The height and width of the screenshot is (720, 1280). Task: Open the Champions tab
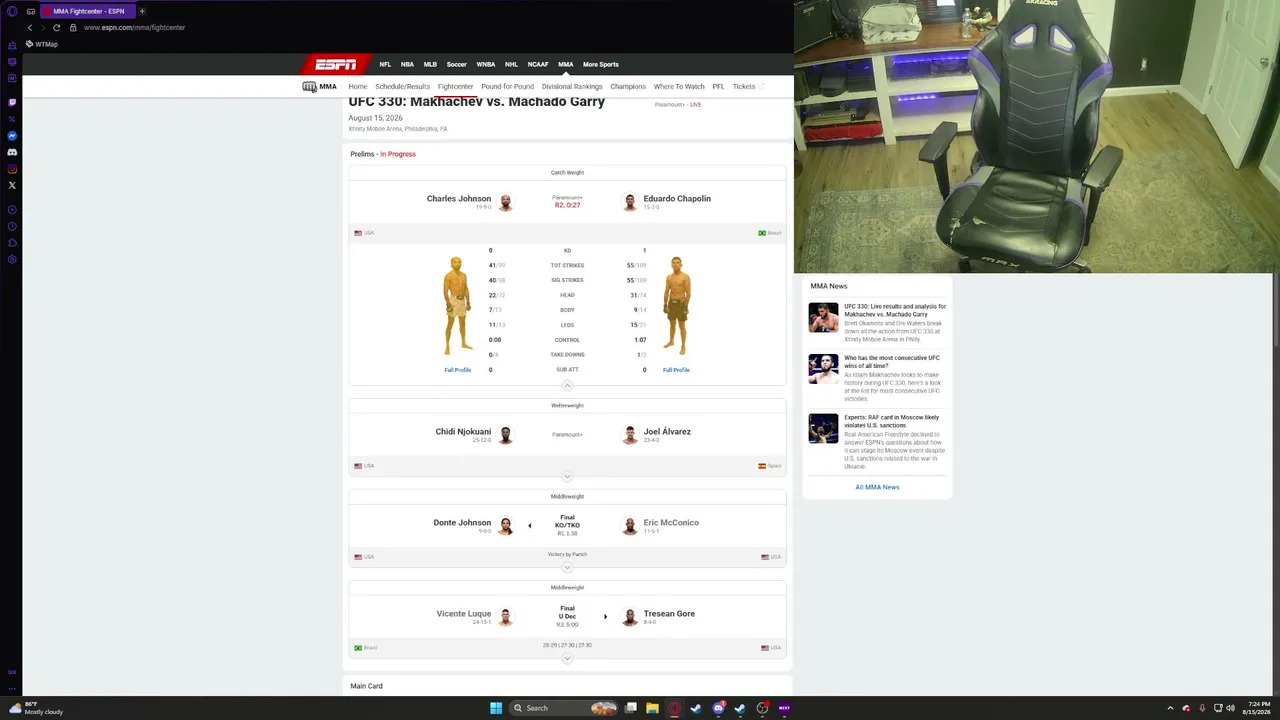[628, 87]
